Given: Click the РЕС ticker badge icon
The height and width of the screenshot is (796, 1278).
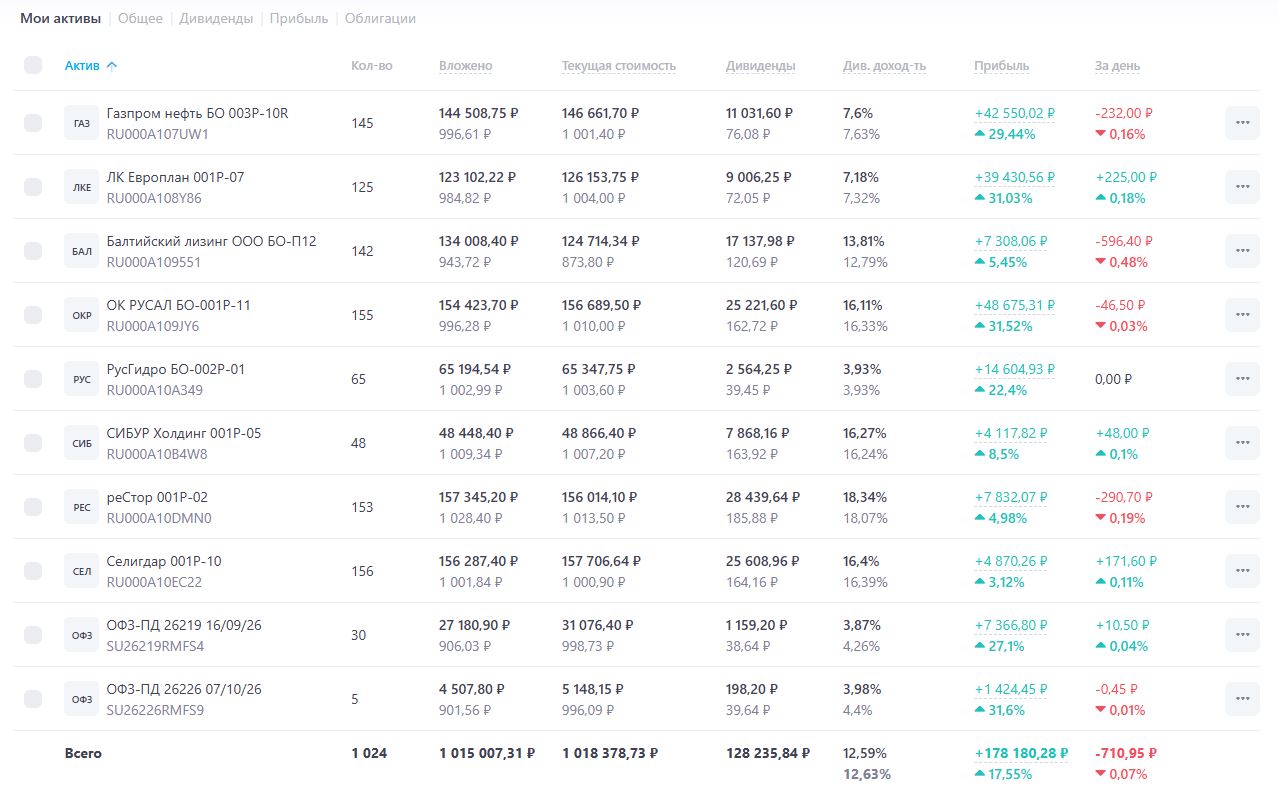Looking at the screenshot, I should 82,507.
